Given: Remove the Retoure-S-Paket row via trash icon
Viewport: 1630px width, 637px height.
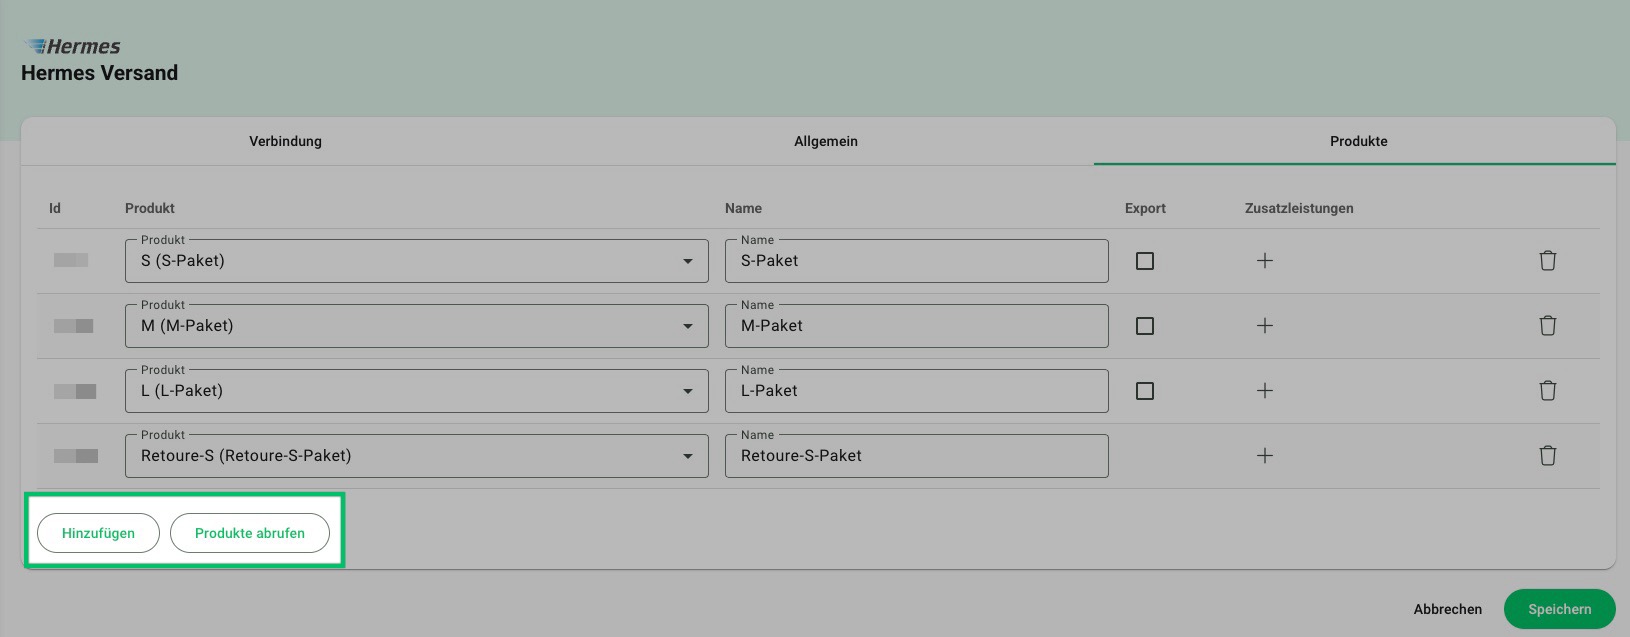Looking at the screenshot, I should pos(1547,456).
